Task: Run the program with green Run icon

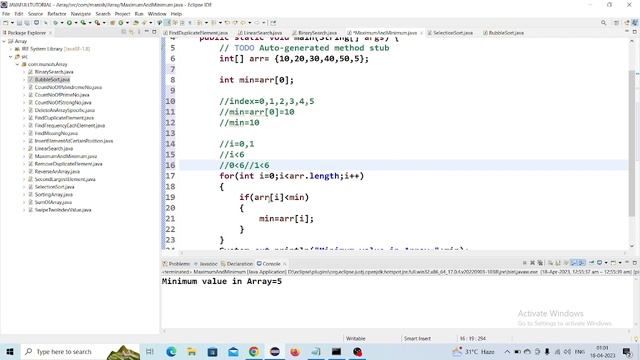Action: (x=69, y=23)
